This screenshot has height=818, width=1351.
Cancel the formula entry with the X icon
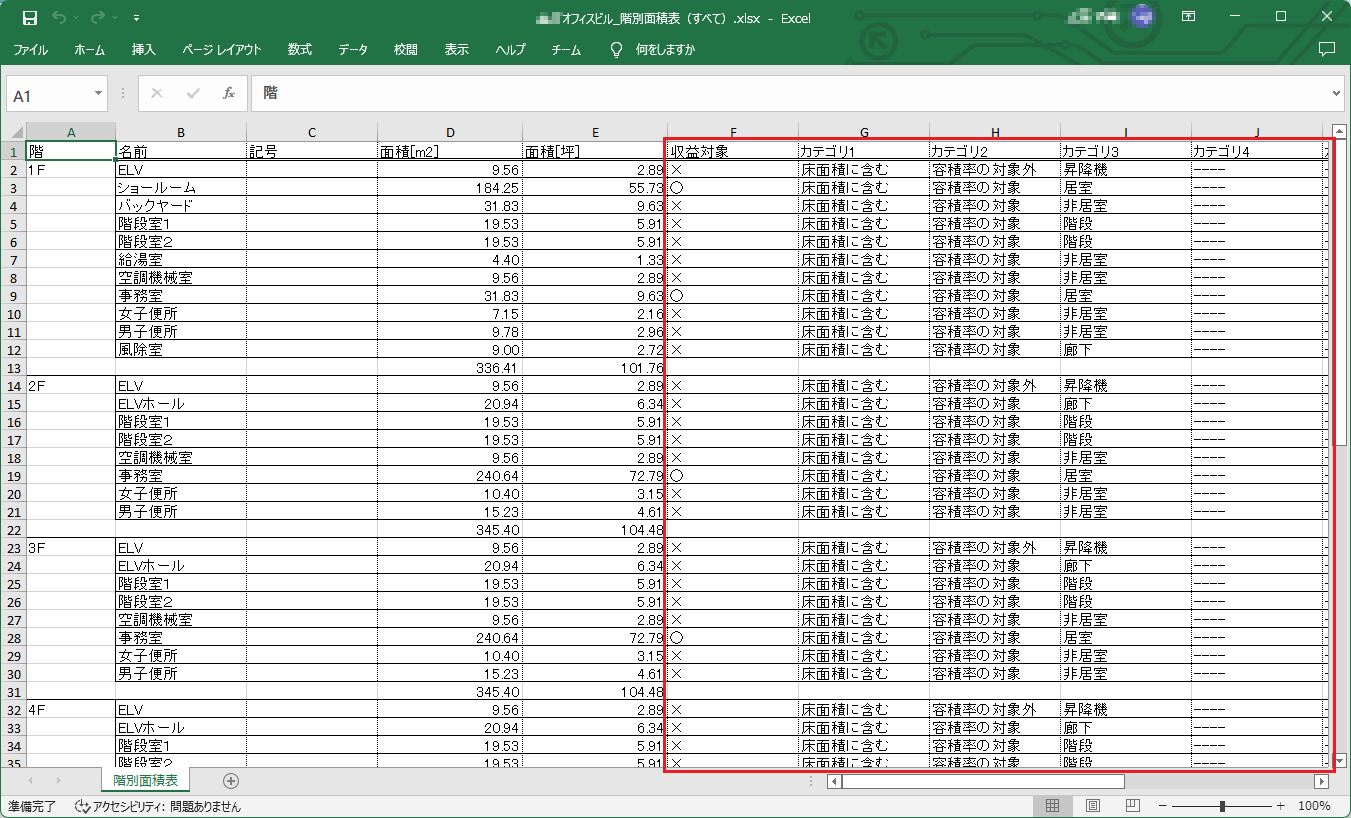click(156, 93)
